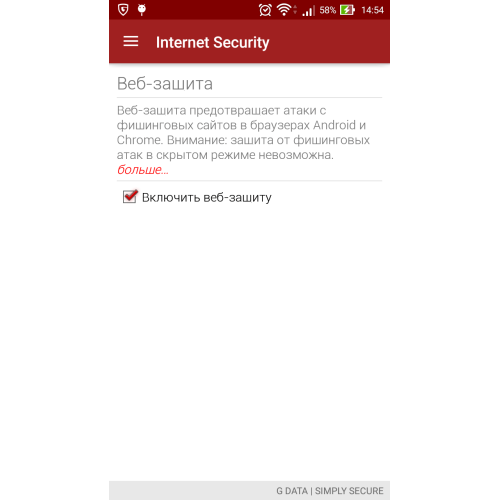Tap the cellular signal bars icon
Image resolution: width=500 pixels, height=500 pixels.
click(308, 11)
